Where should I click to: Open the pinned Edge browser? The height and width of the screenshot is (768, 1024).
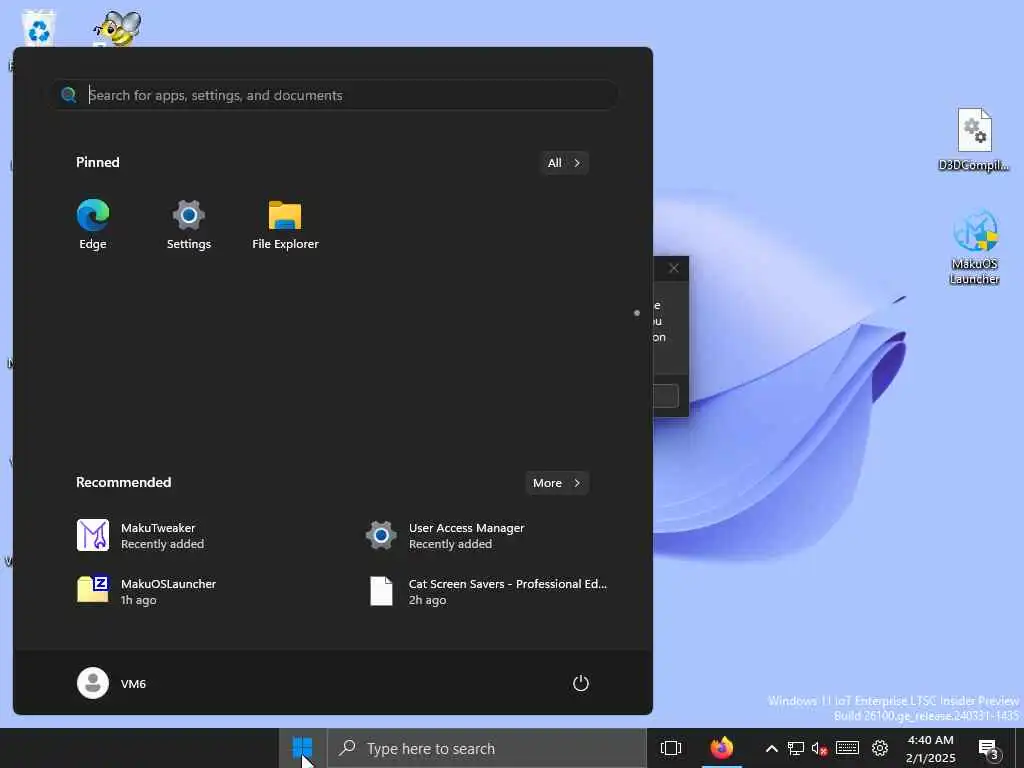[93, 224]
